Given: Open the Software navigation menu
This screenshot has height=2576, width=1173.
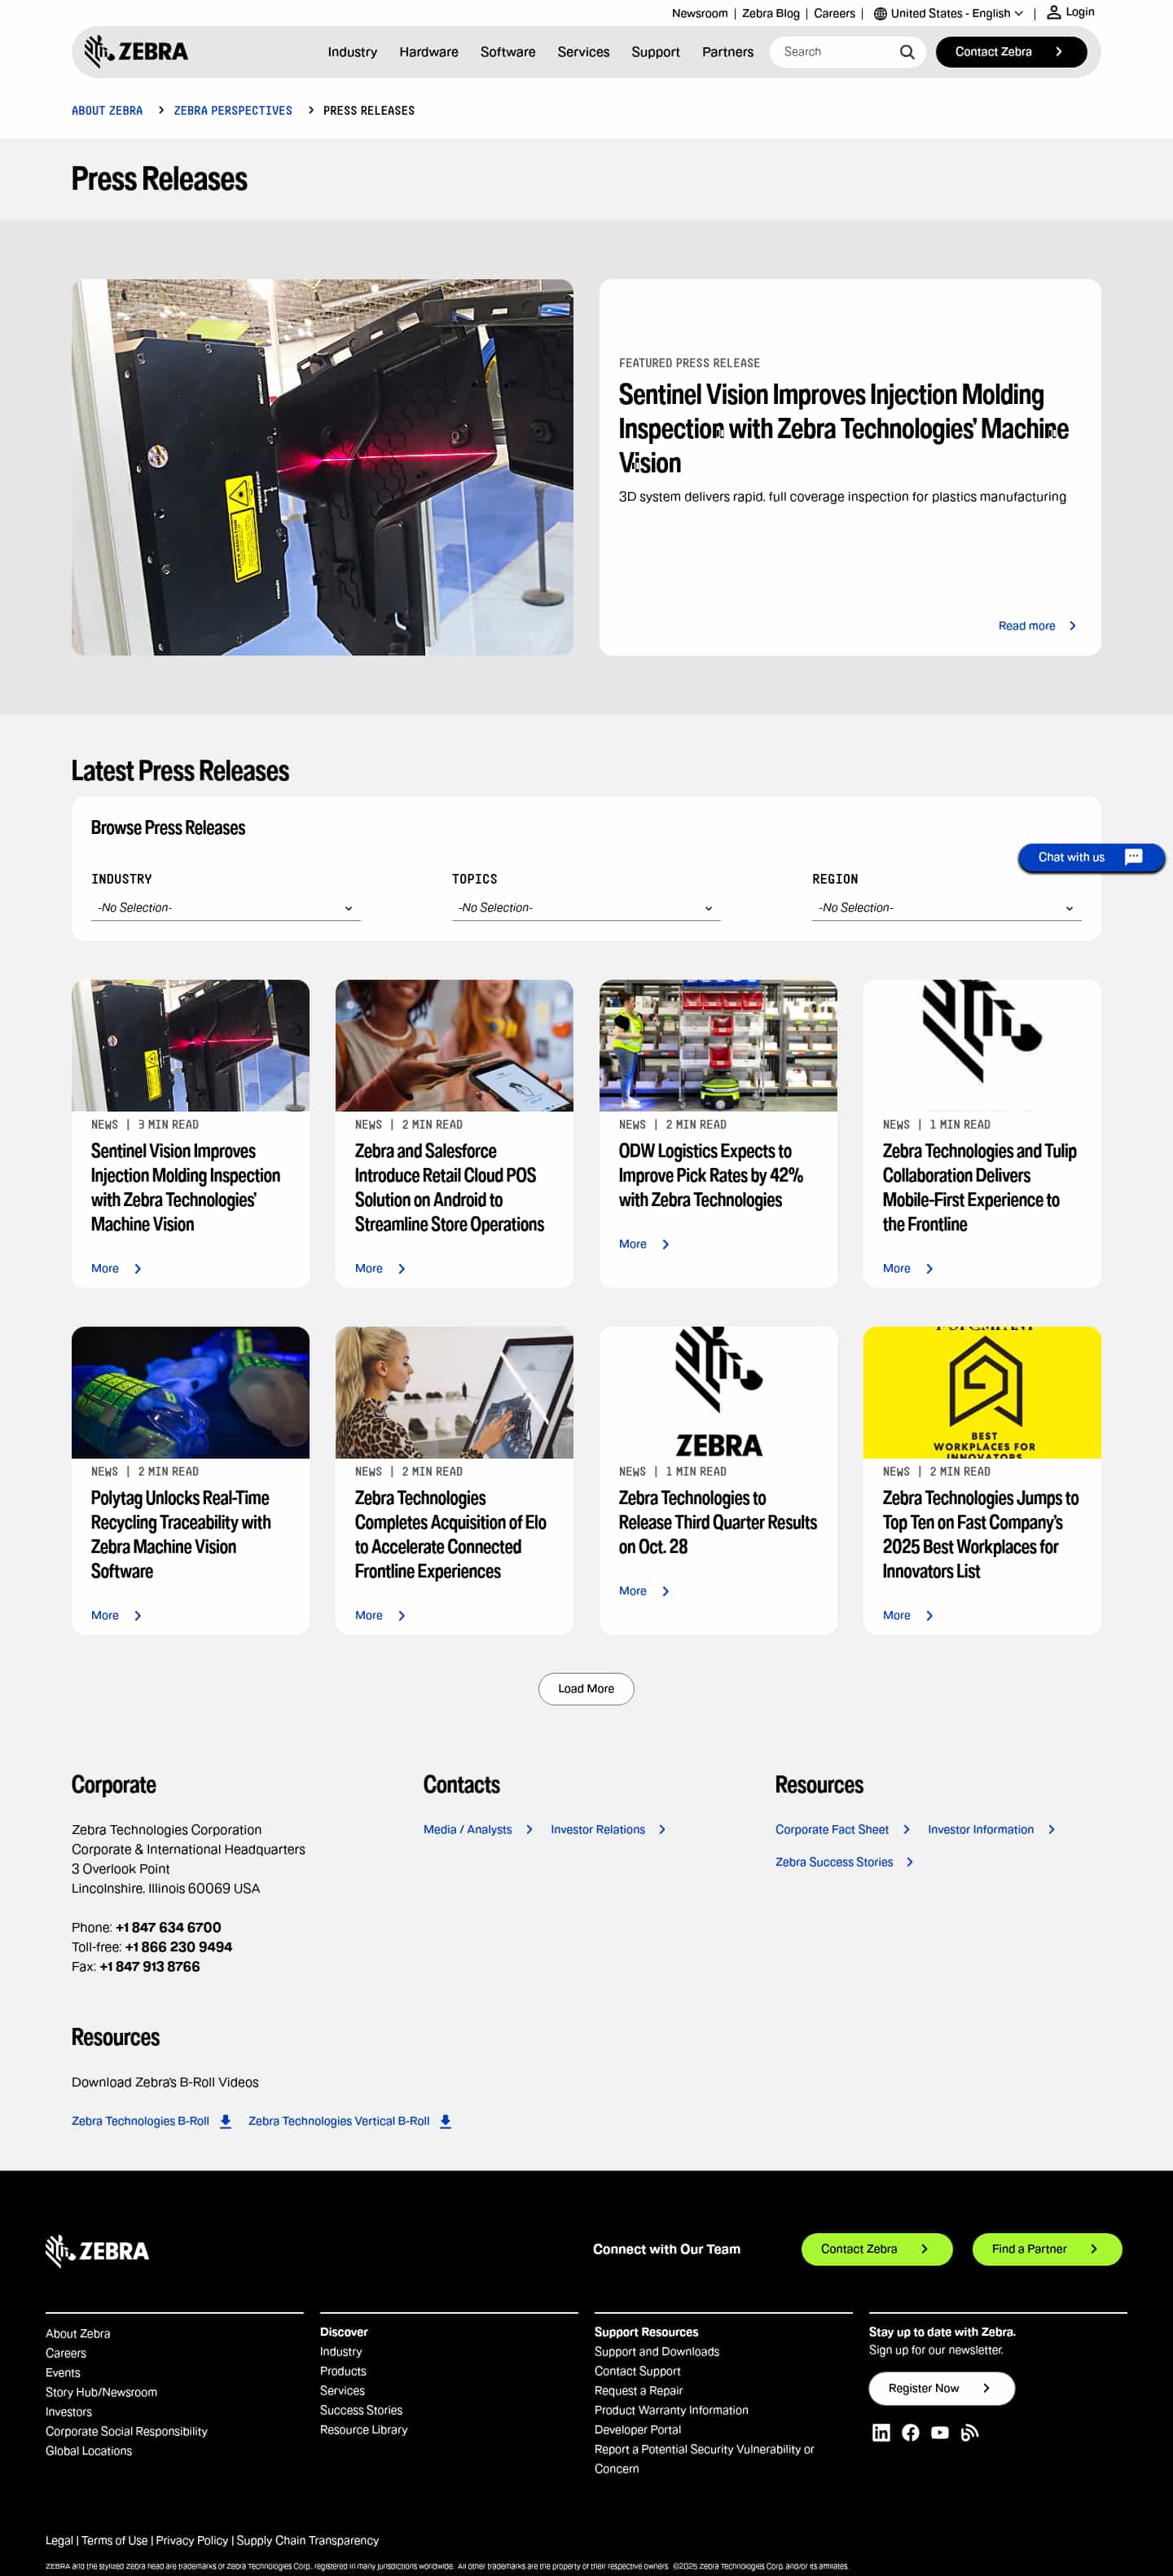Looking at the screenshot, I should point(508,52).
